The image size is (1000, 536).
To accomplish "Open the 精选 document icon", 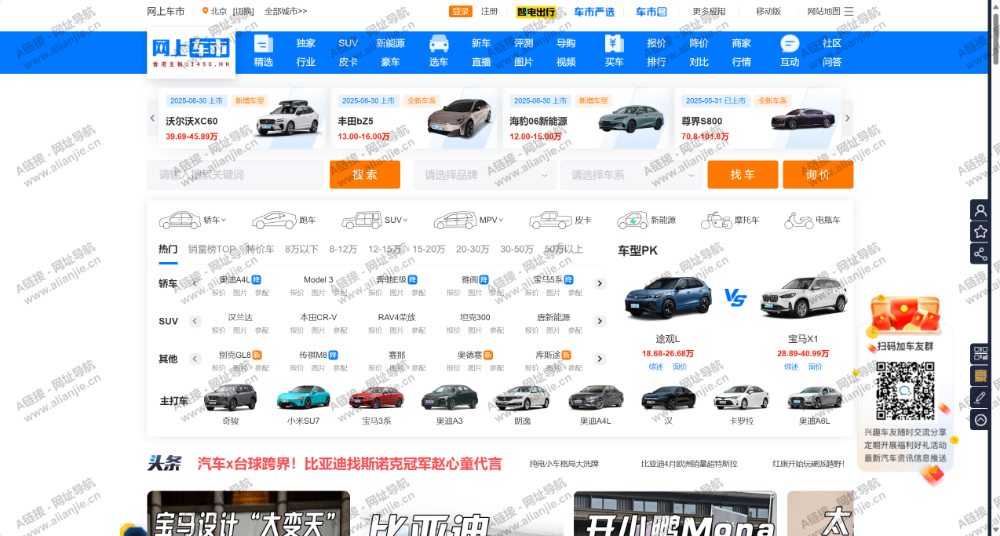I will click(x=263, y=43).
